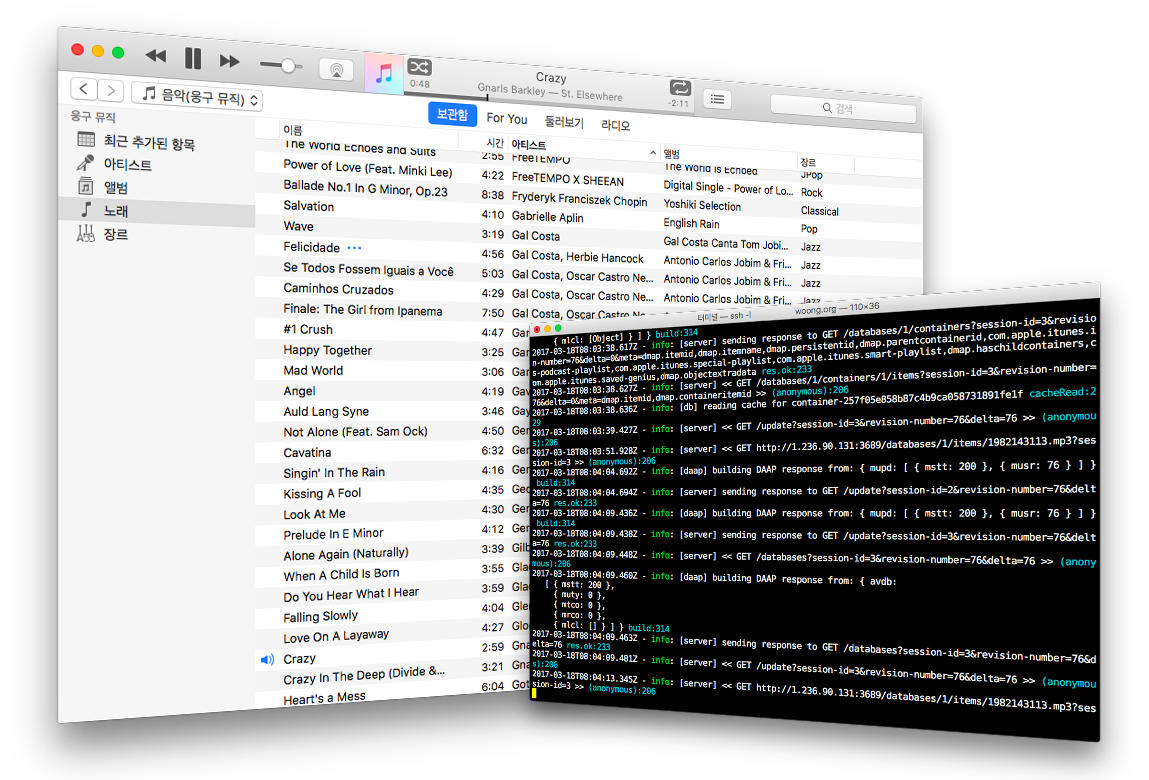This screenshot has width=1149, height=780.
Task: Open the Up Next list button
Action: tap(717, 99)
